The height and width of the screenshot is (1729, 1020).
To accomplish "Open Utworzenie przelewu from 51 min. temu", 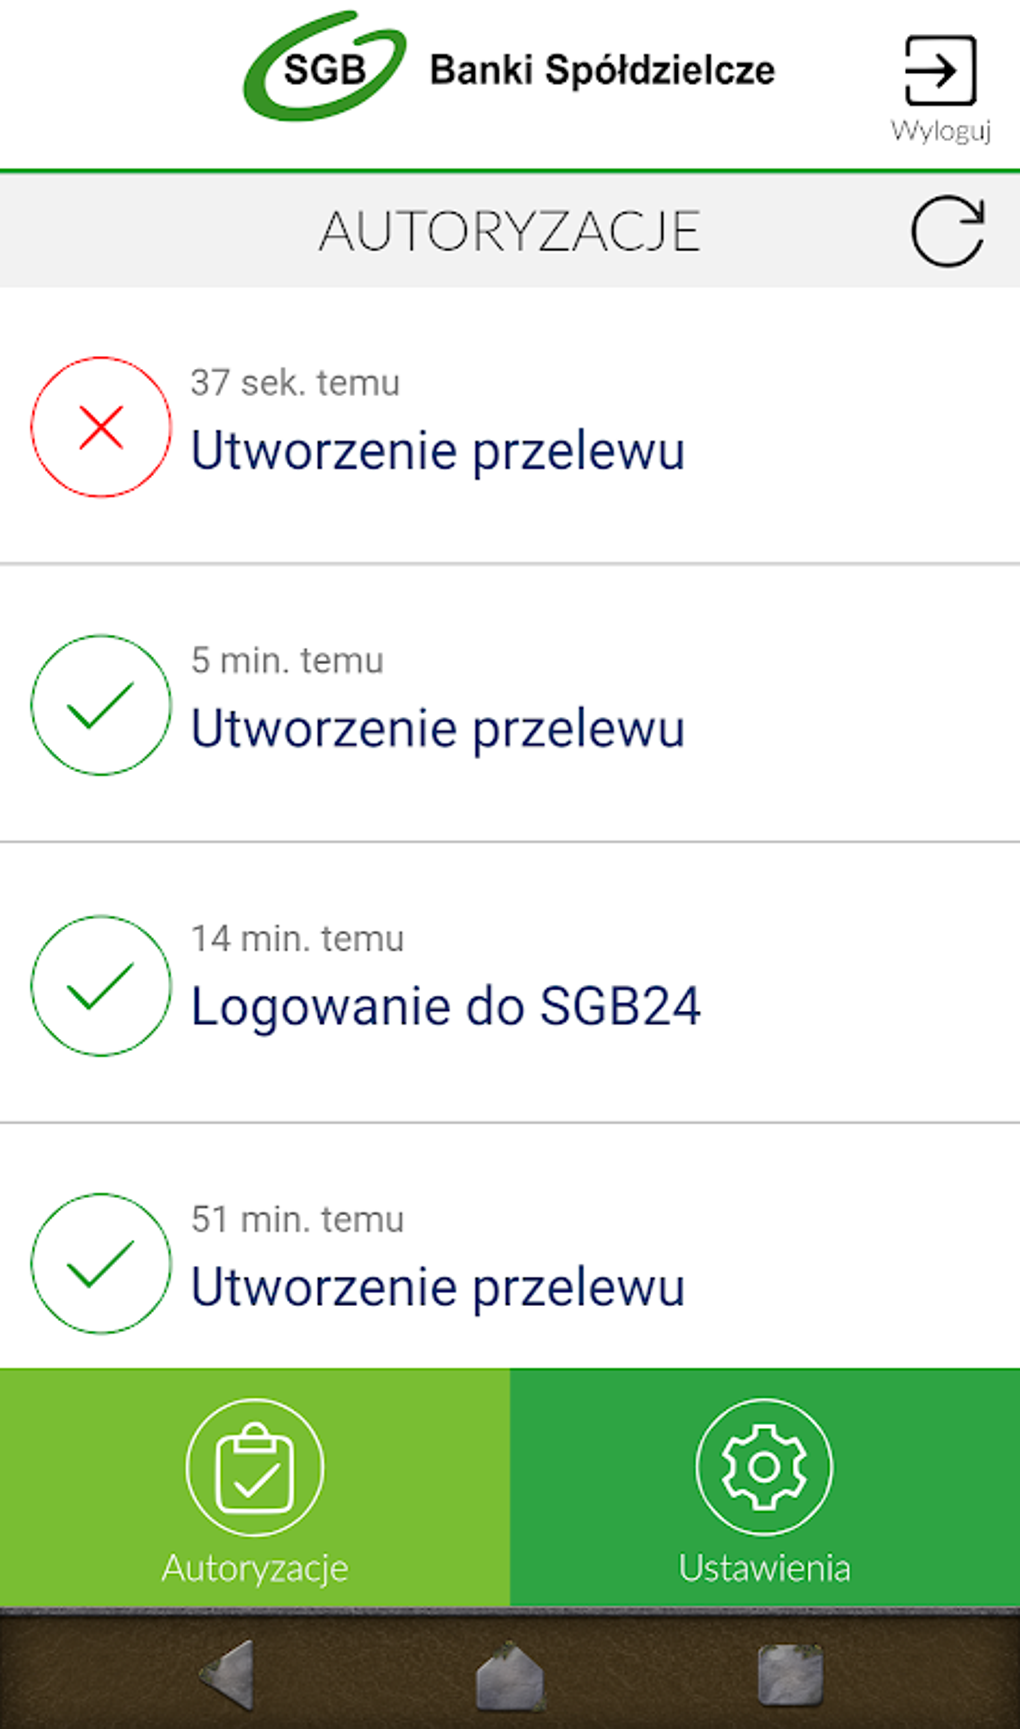I will (x=438, y=1286).
